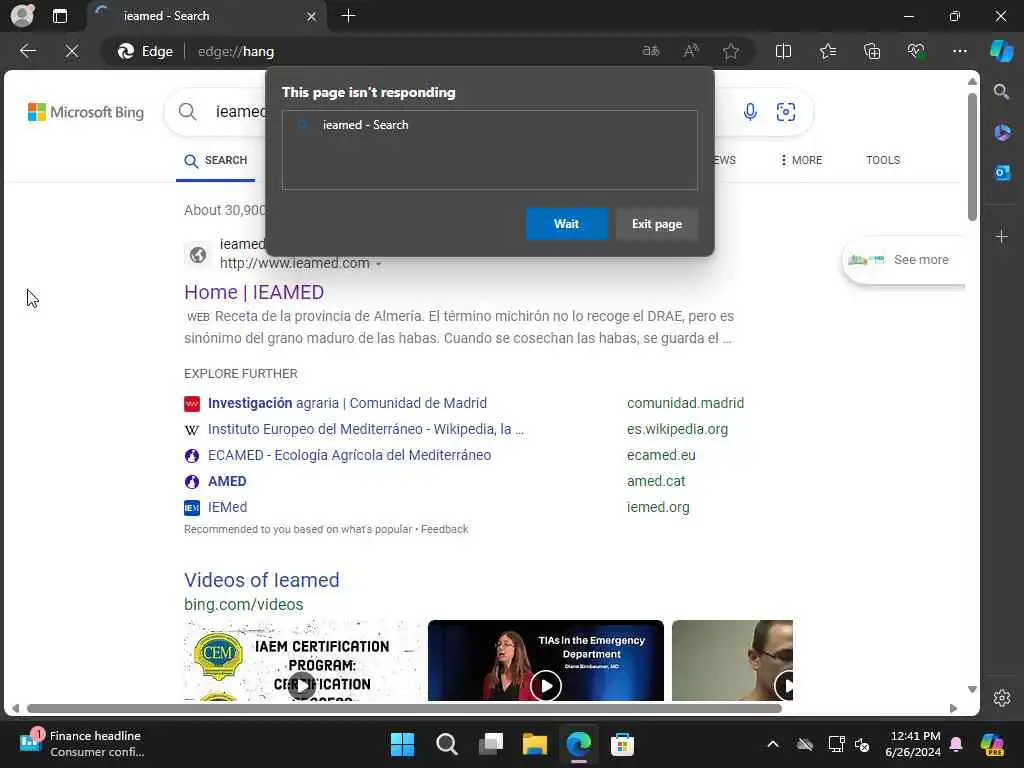Play the IAEM Certification Program video
The height and width of the screenshot is (768, 1024).
[301, 686]
